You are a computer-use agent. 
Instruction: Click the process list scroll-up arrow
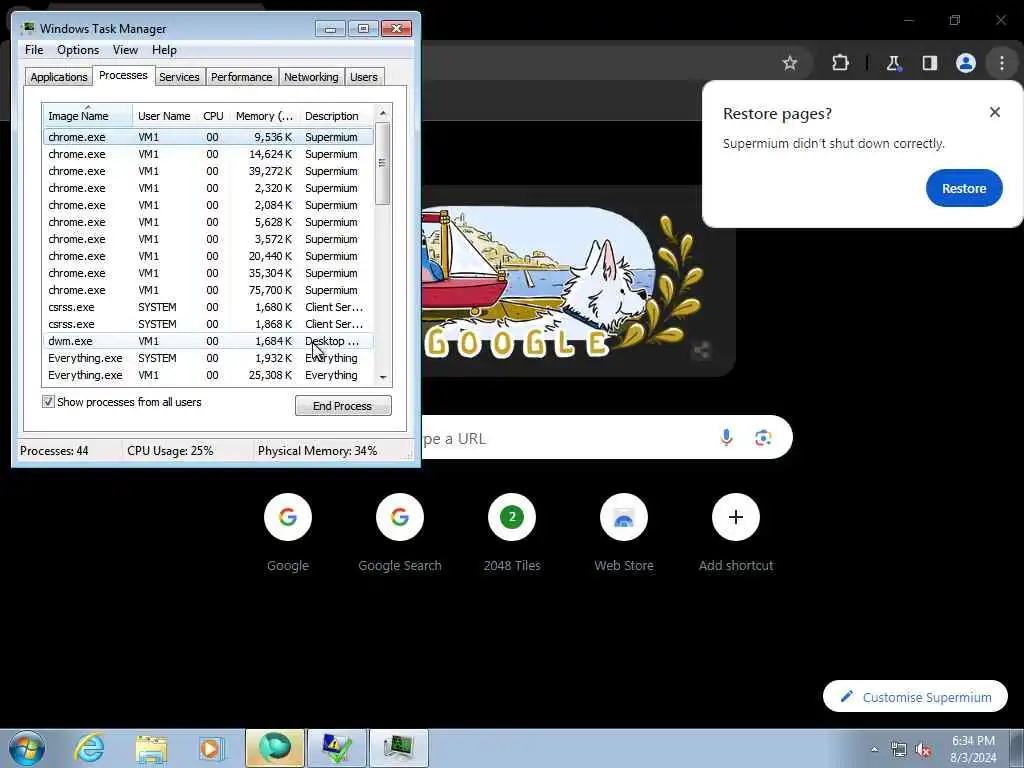click(383, 113)
